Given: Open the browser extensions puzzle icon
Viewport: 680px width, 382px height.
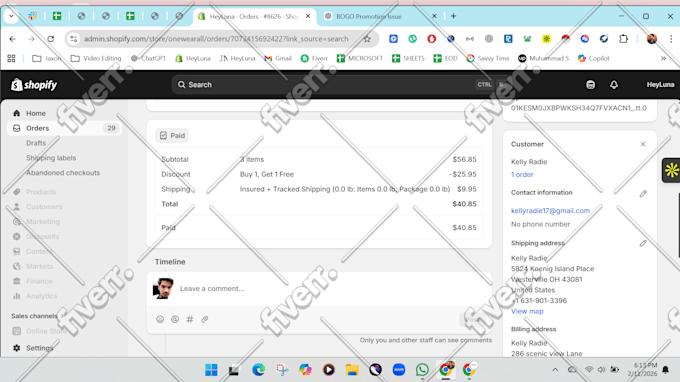Looking at the screenshot, I should click(623, 39).
